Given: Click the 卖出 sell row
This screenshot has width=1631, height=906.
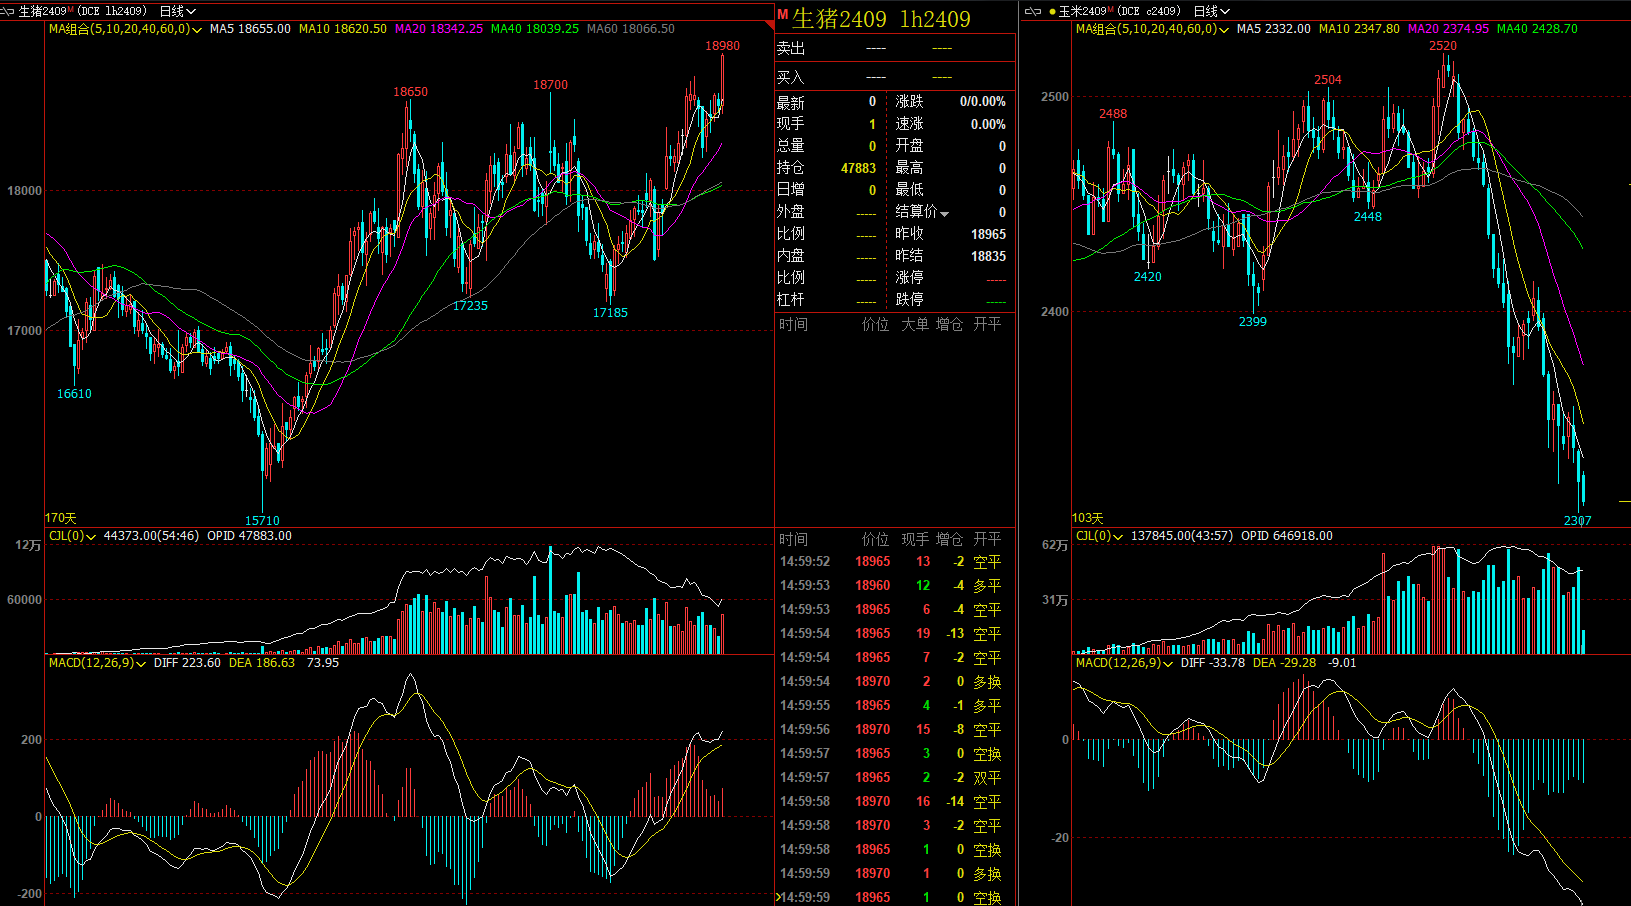Looking at the screenshot, I should [894, 48].
